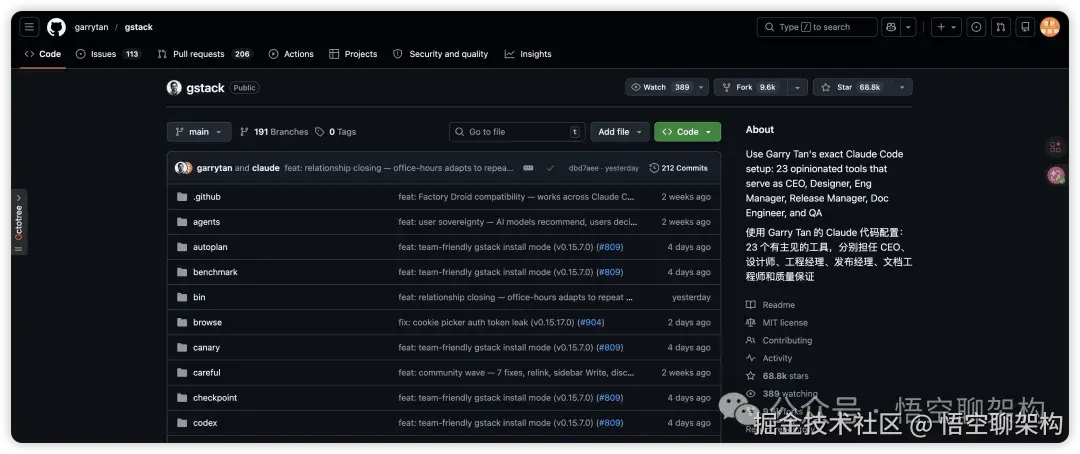Open the careful folder
The image size is (1080, 454).
[207, 373]
